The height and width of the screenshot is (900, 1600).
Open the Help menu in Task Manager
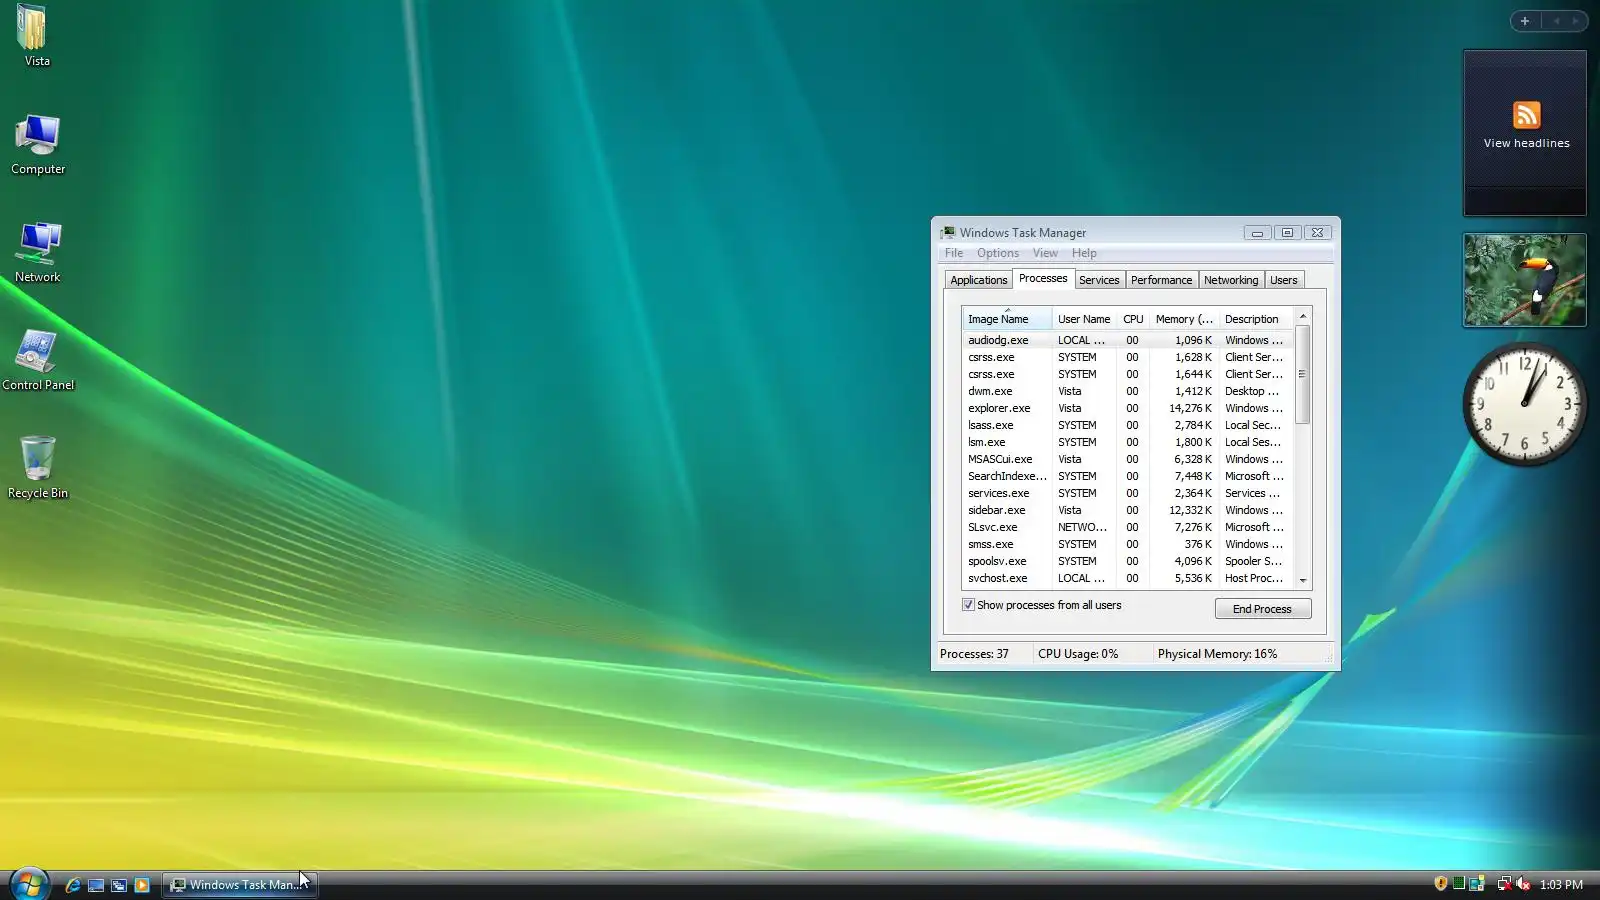[1084, 253]
